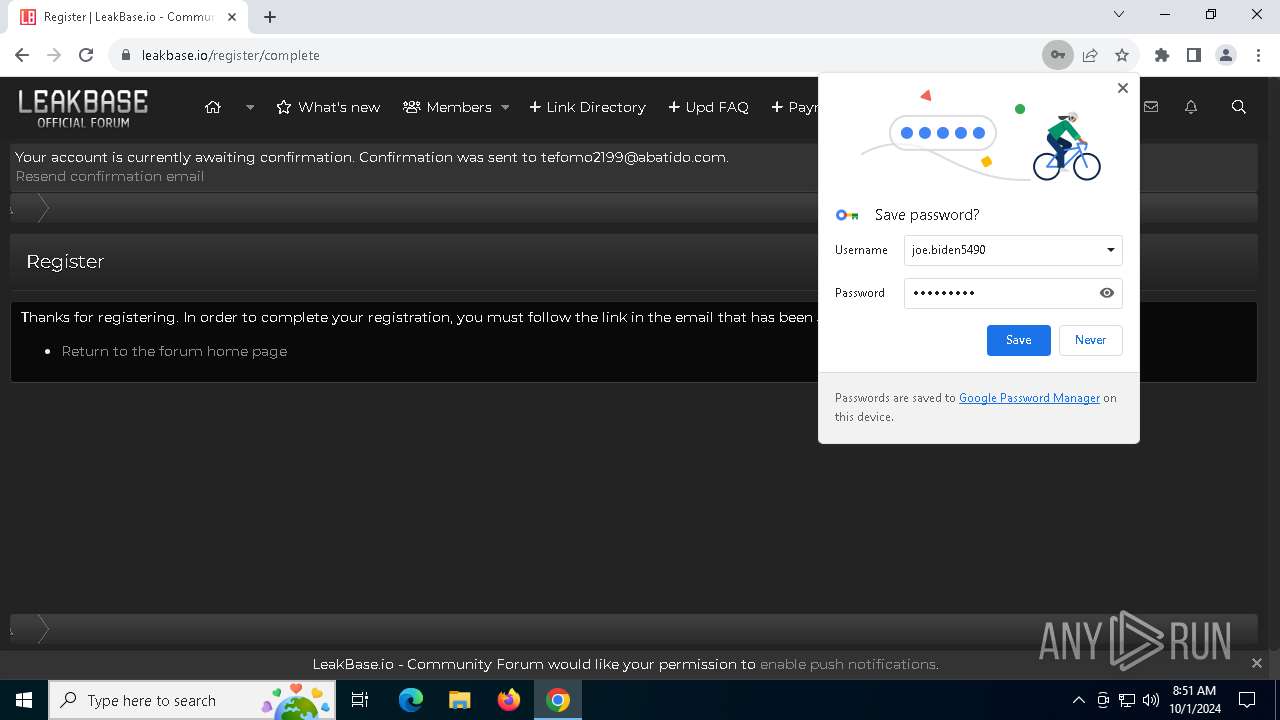Open forum search magnifier icon
1280x720 pixels.
(1239, 107)
